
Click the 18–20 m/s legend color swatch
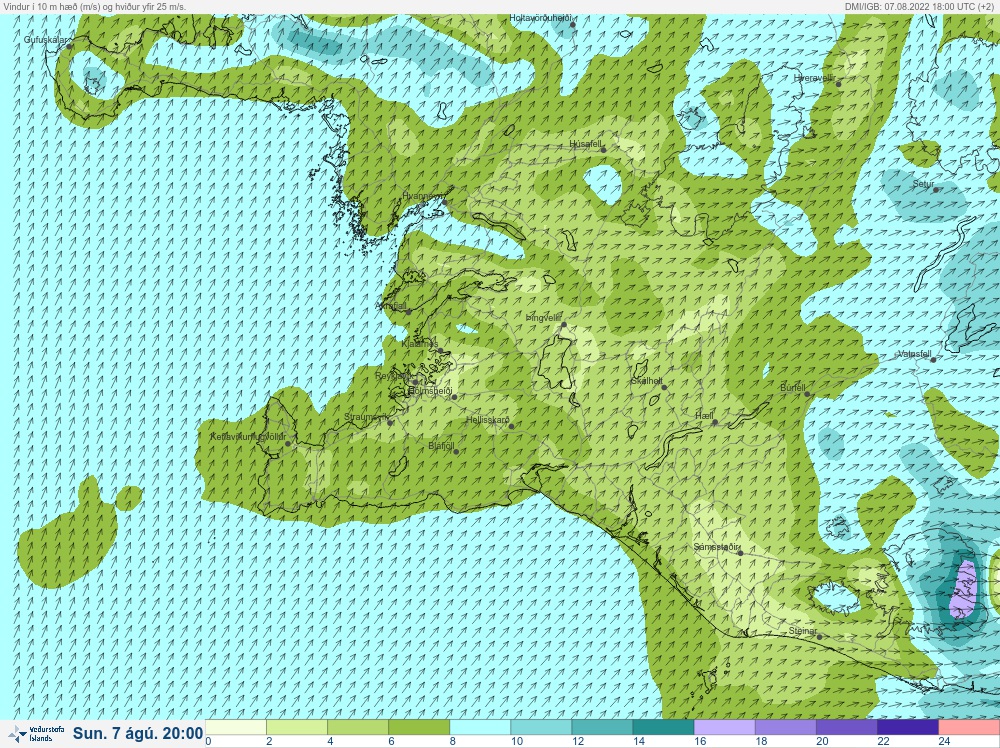(786, 727)
